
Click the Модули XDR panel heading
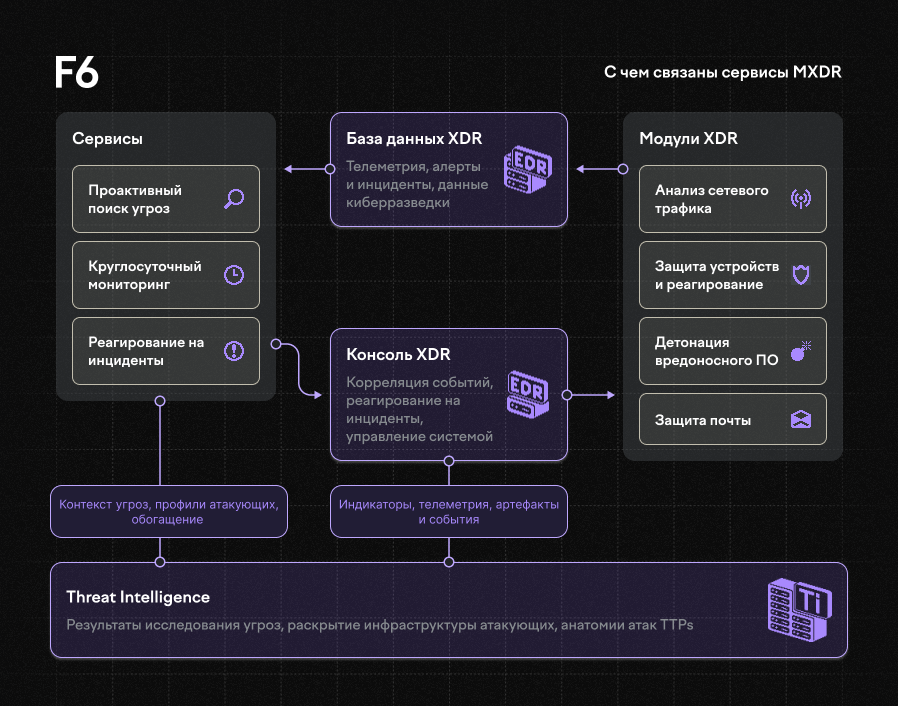688,139
